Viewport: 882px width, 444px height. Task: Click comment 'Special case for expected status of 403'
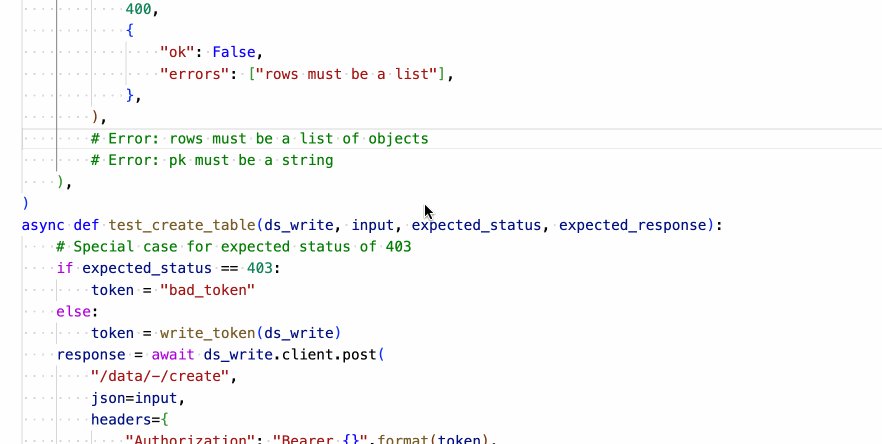[x=233, y=246]
